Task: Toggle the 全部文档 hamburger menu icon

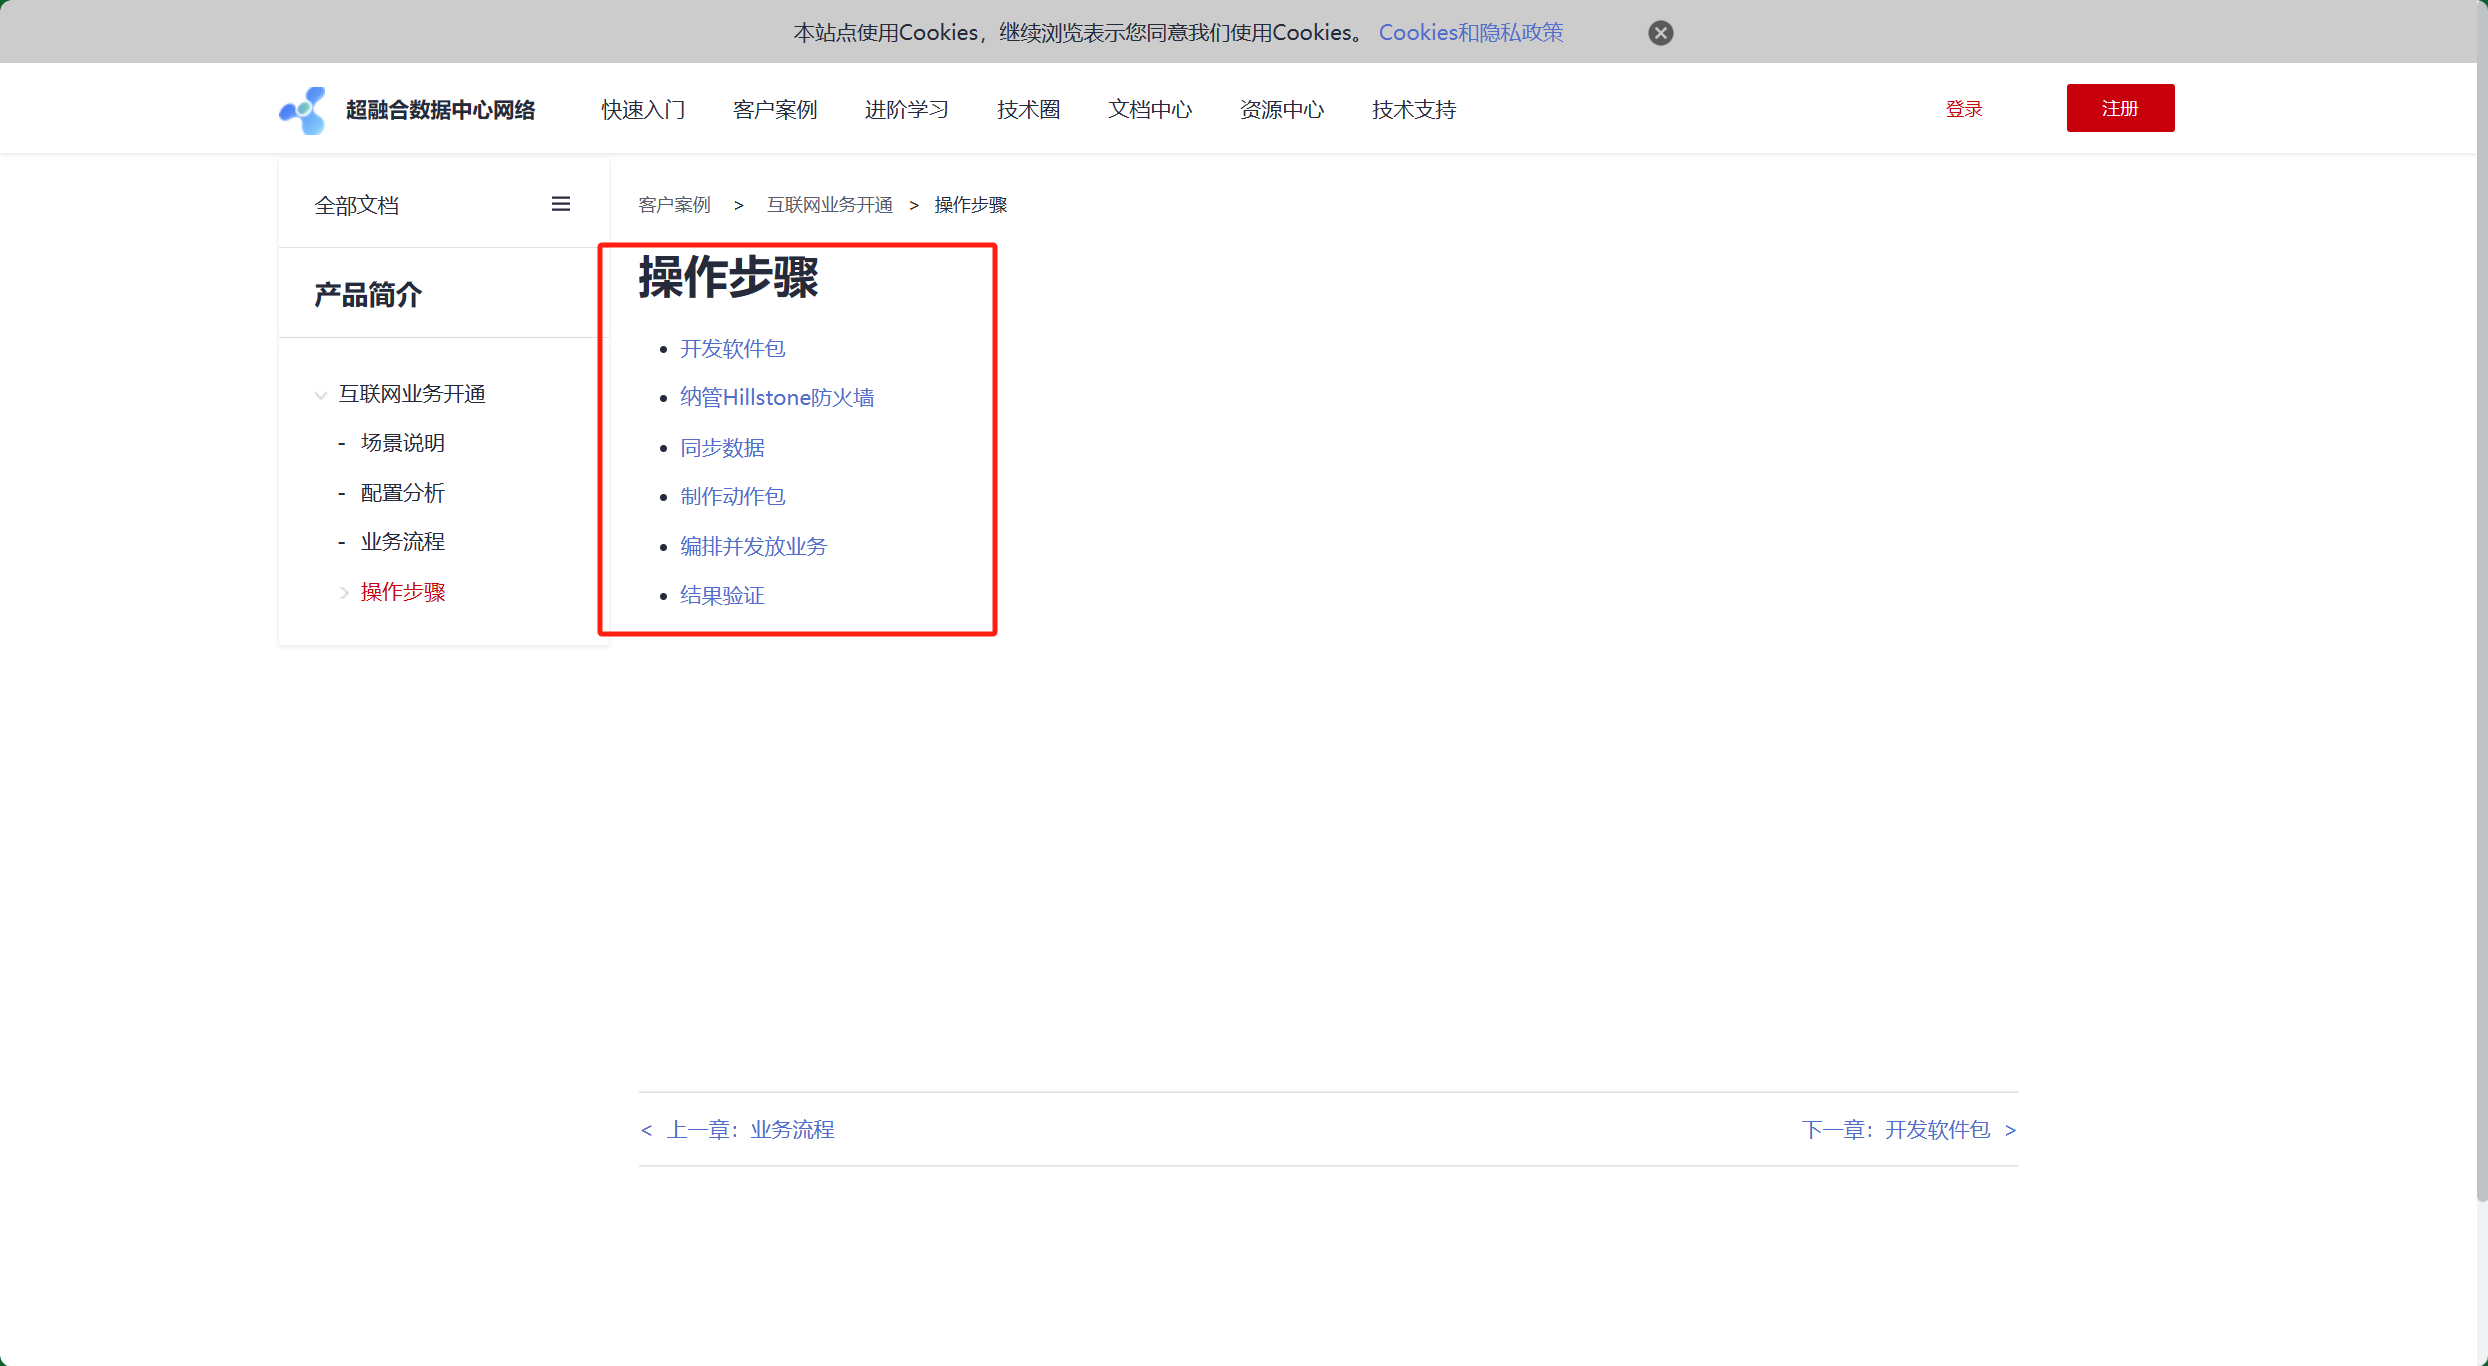Action: click(x=561, y=204)
